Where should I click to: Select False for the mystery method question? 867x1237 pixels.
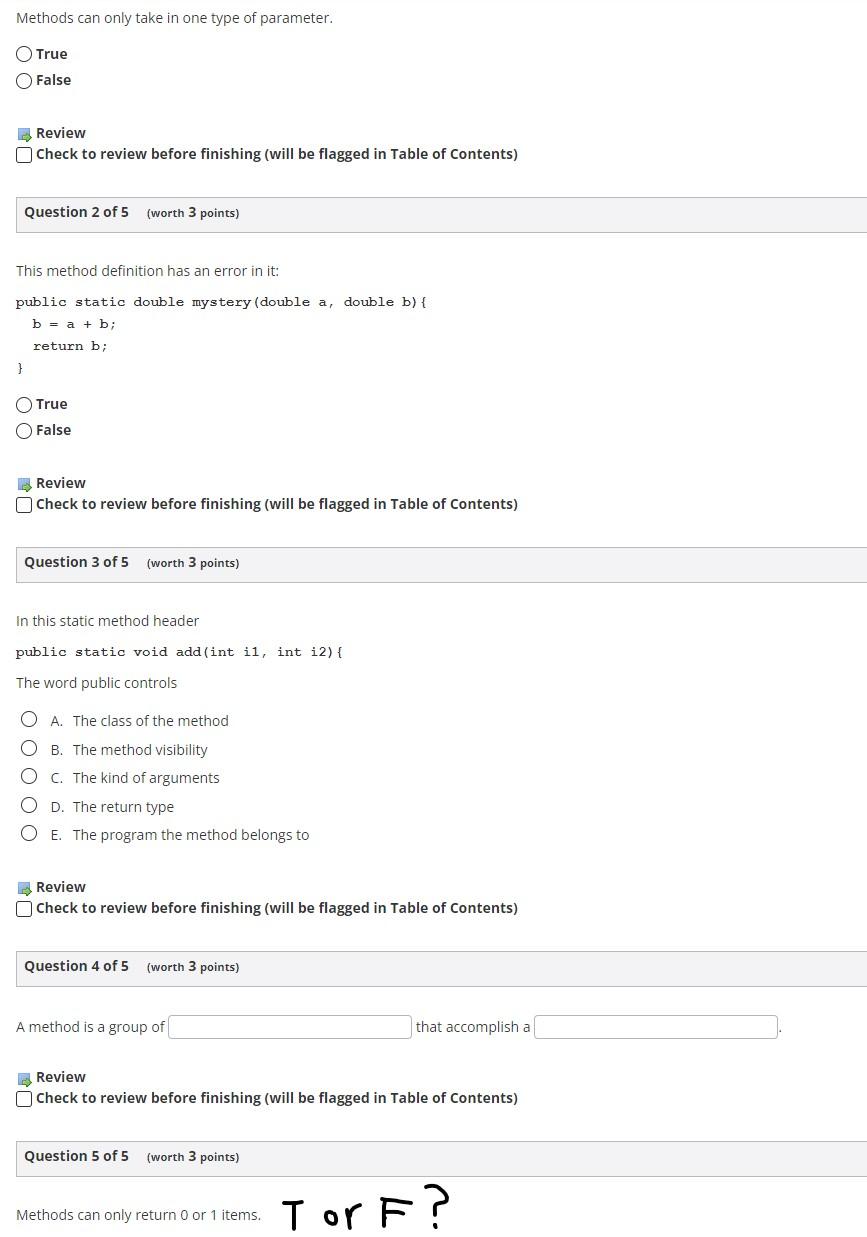pos(23,430)
